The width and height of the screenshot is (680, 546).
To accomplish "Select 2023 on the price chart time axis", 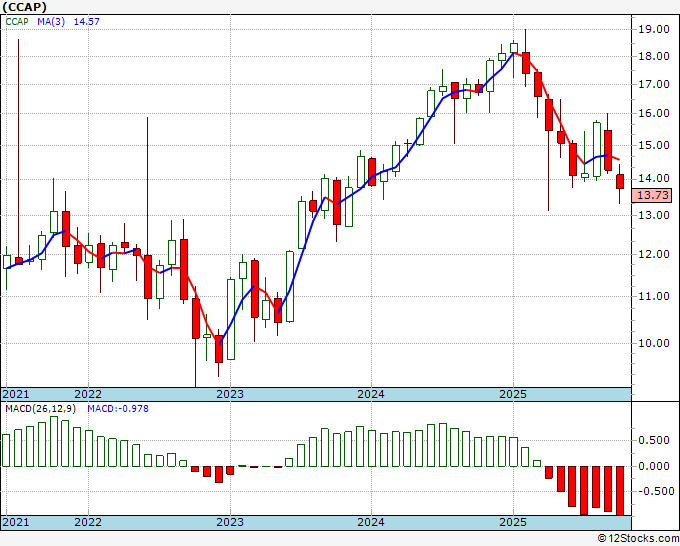I will 230,394.
